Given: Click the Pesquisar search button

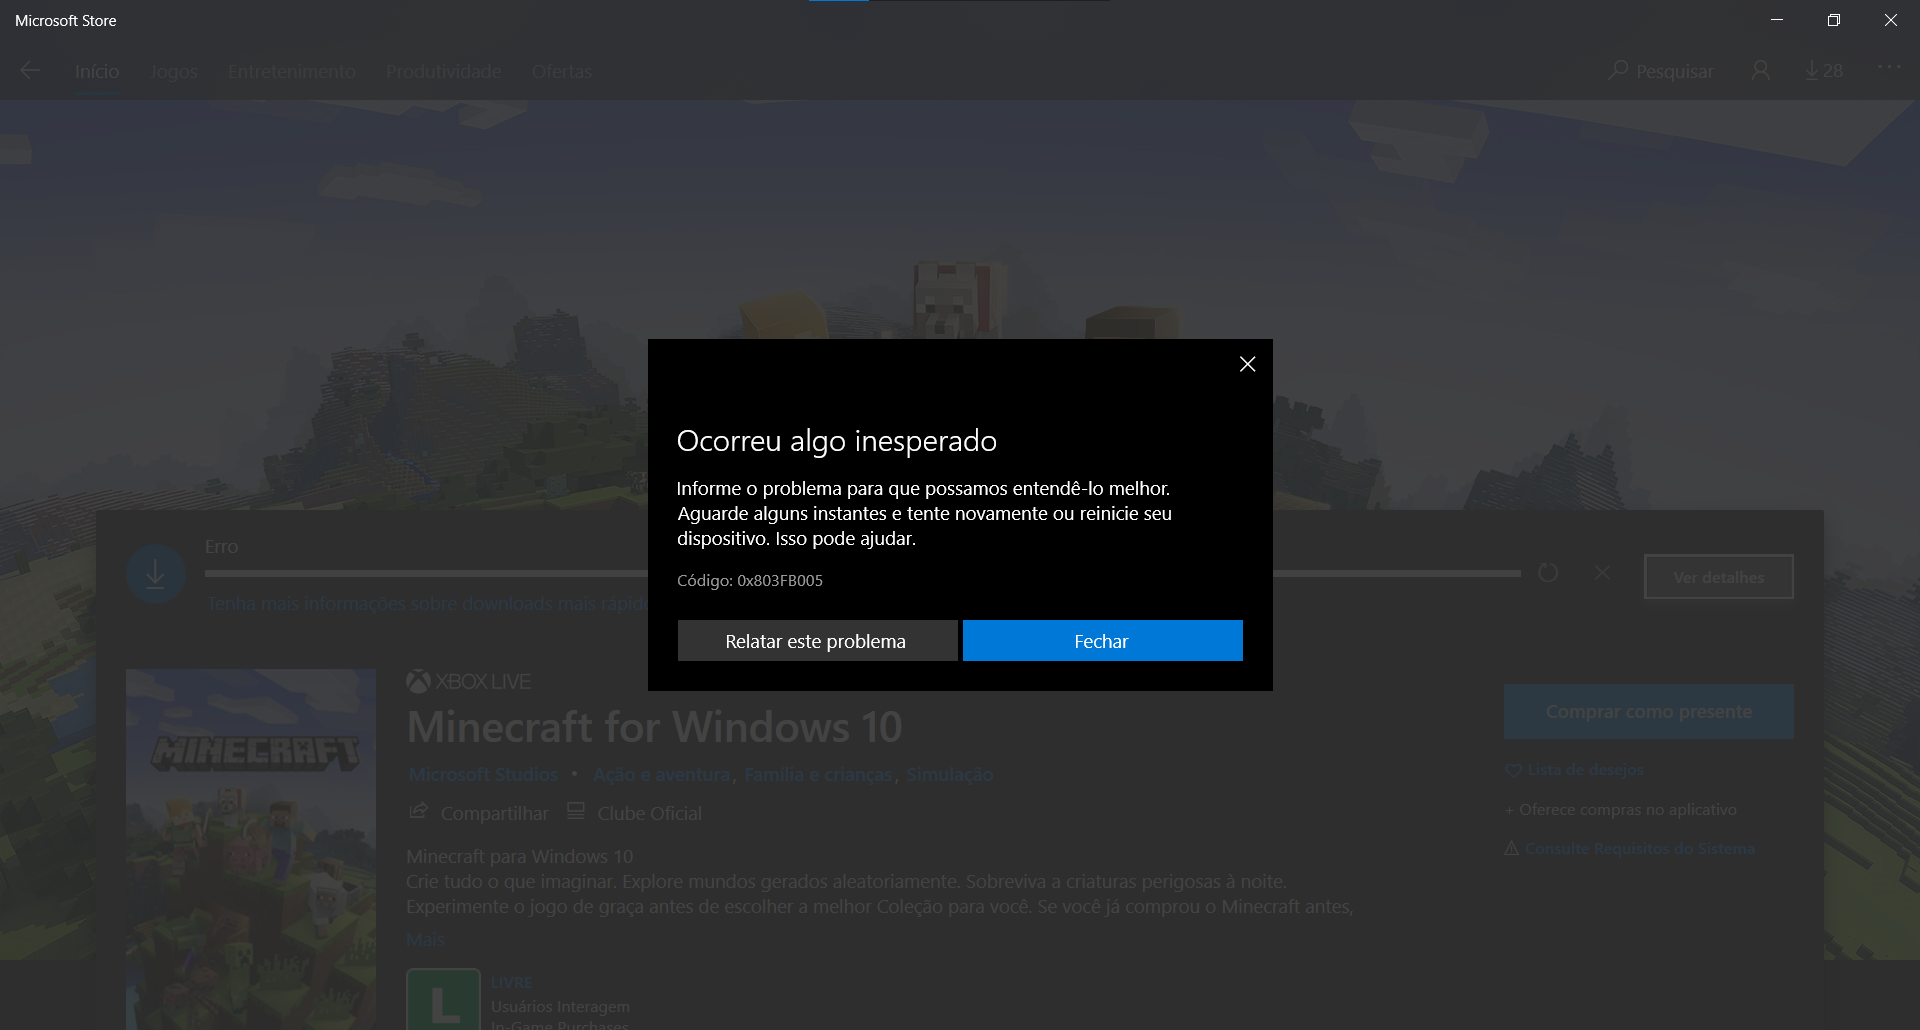Looking at the screenshot, I should 1661,71.
